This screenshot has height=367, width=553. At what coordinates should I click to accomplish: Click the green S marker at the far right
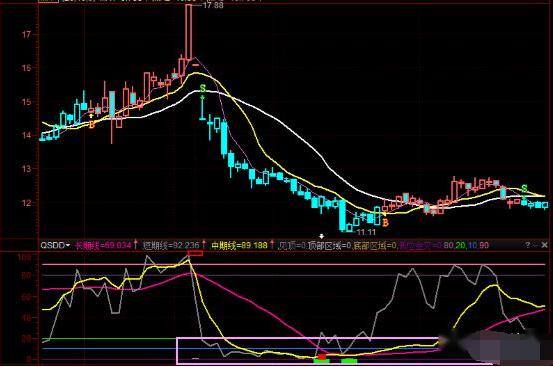(524, 189)
